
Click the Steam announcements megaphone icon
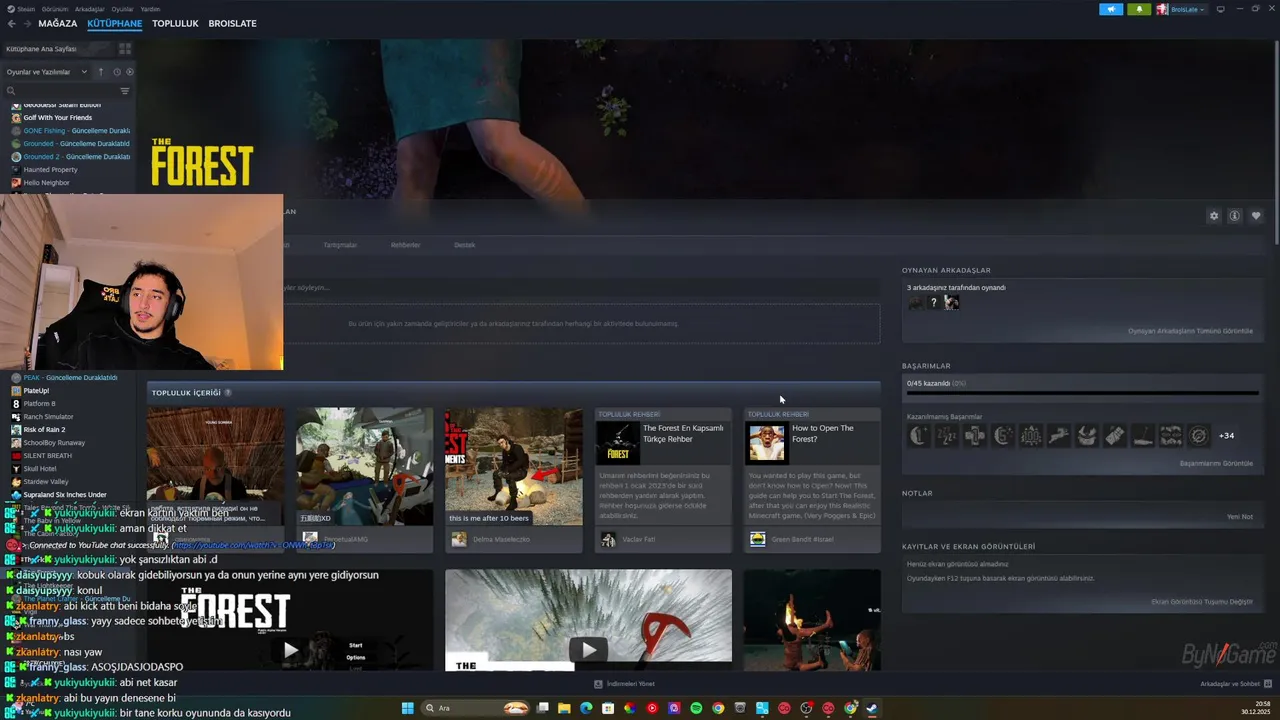[1111, 9]
